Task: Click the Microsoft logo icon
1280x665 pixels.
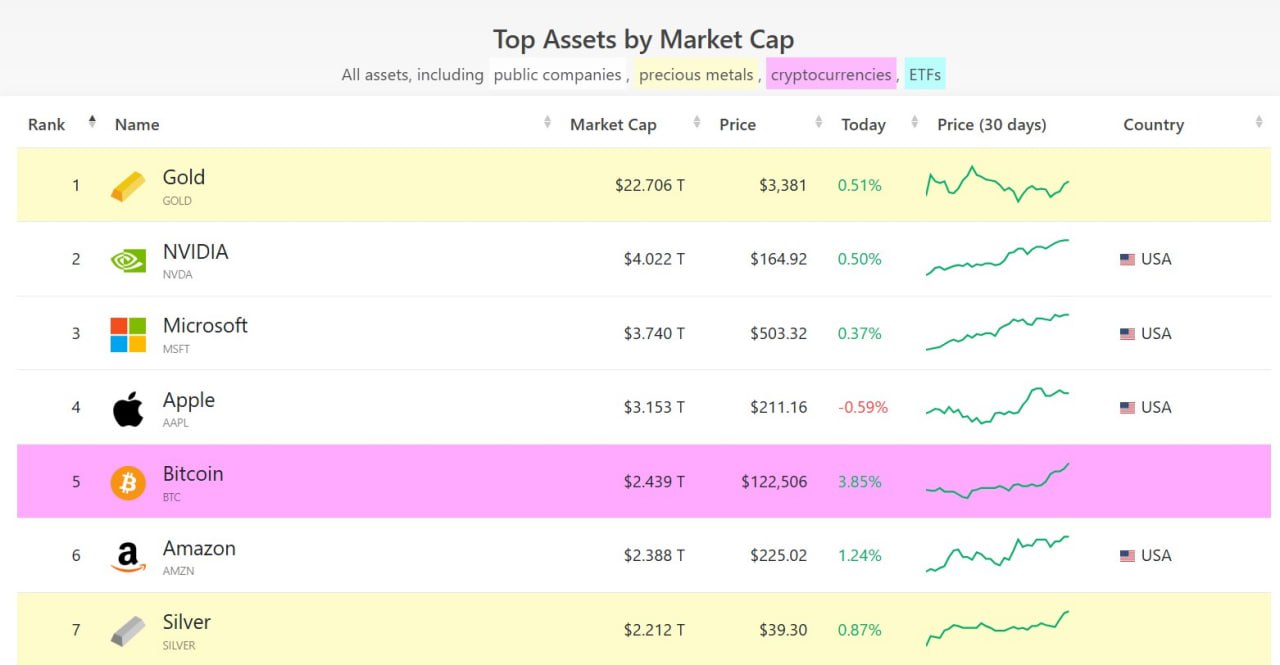Action: tap(128, 335)
